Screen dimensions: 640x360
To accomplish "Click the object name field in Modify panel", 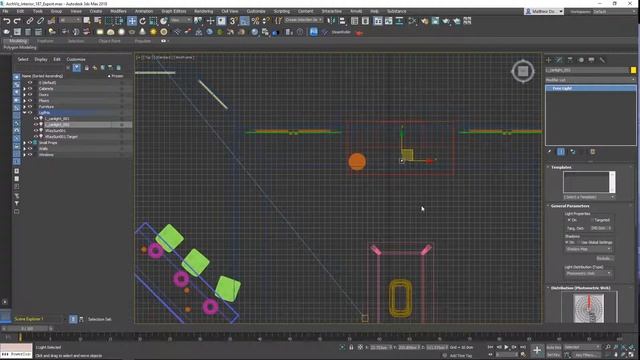I will click(x=587, y=70).
